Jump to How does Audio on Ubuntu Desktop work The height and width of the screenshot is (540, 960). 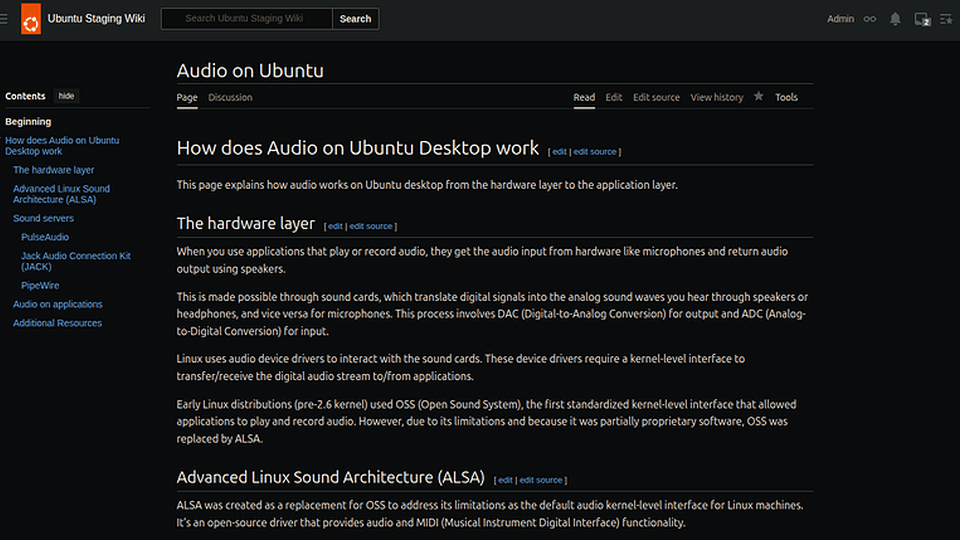[x=62, y=146]
